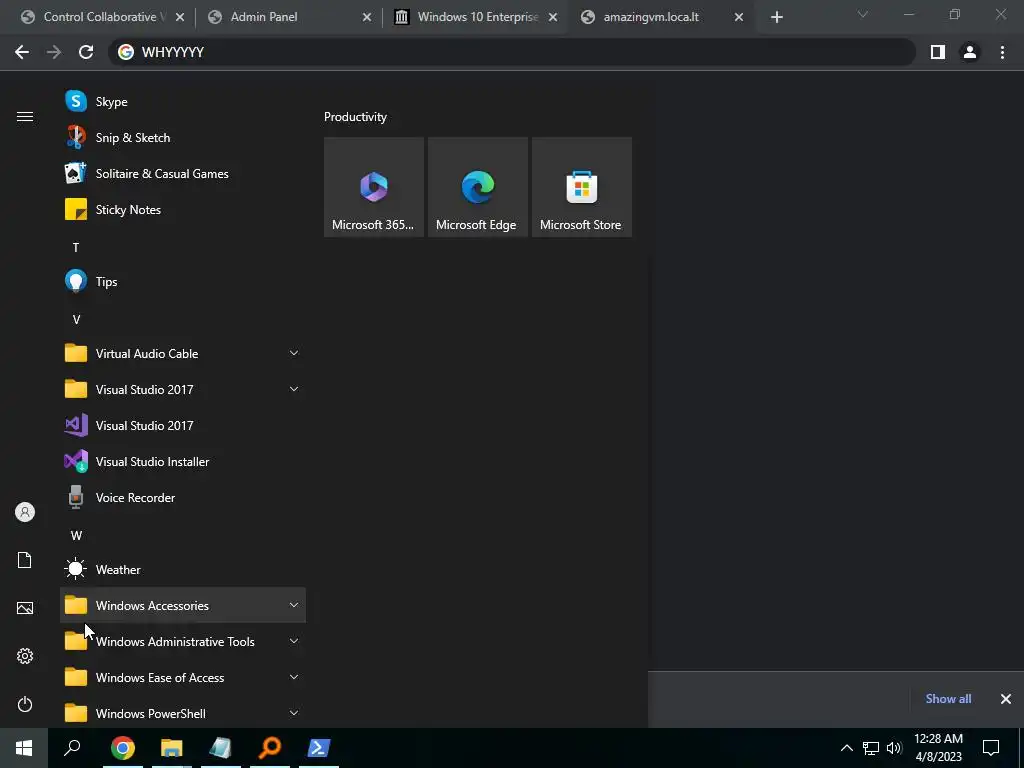Show hidden system tray icons
Screen dimensions: 1024x768
click(x=846, y=748)
